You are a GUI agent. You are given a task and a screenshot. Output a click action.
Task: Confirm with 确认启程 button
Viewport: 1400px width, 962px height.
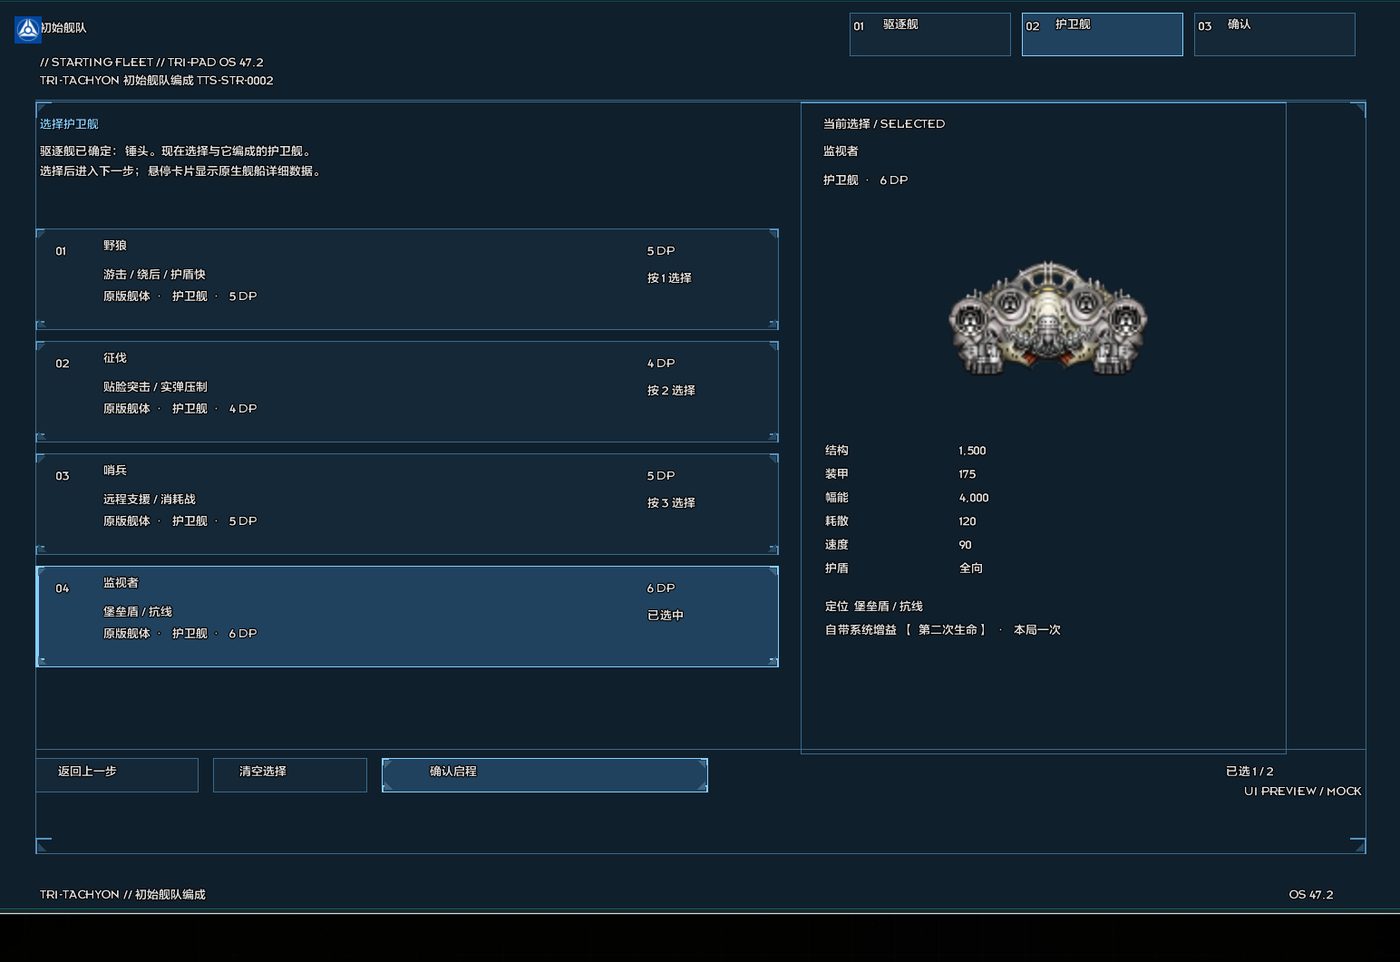tap(545, 775)
